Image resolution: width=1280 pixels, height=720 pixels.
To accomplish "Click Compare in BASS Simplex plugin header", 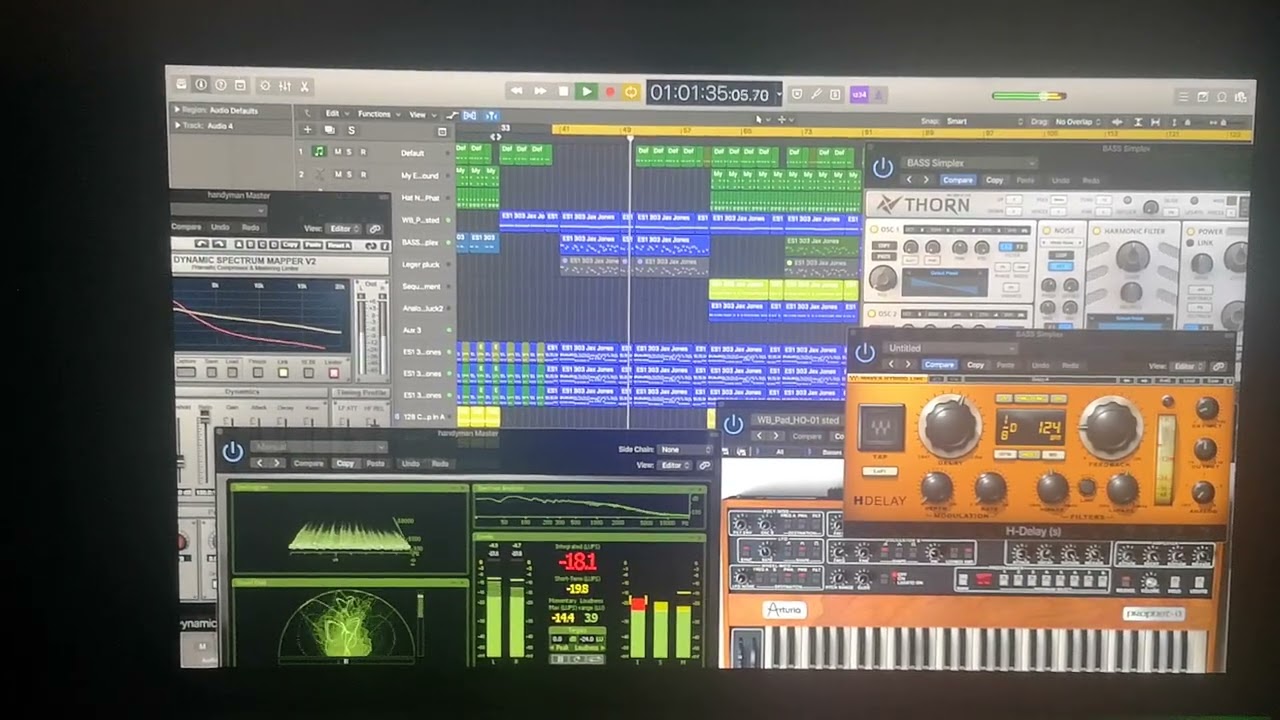I will point(957,180).
